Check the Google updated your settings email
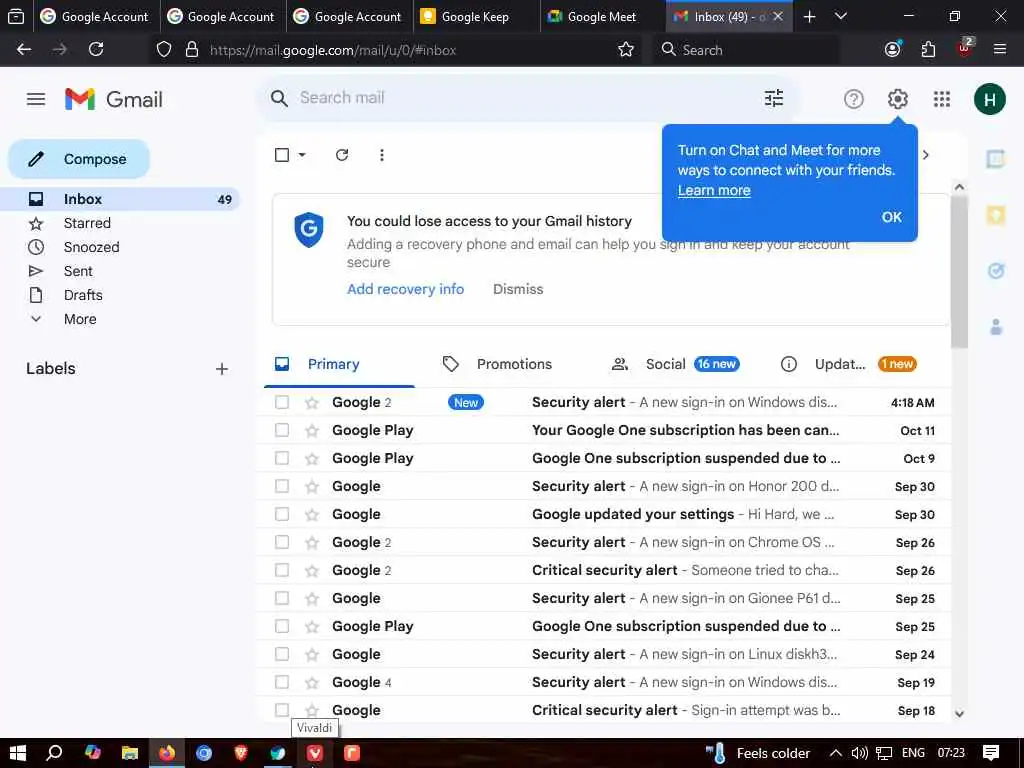The image size is (1024, 768). pos(281,515)
